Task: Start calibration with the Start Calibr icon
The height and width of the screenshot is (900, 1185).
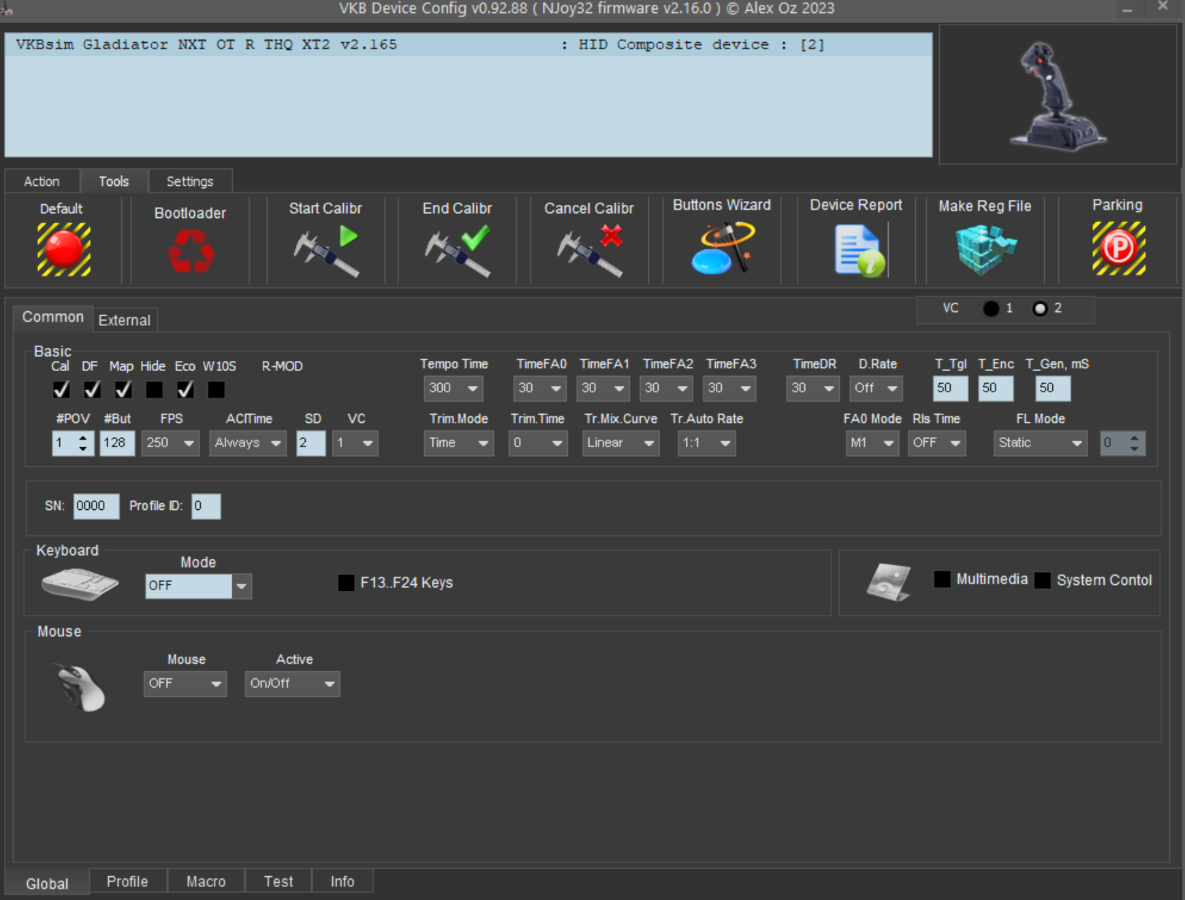Action: point(326,250)
